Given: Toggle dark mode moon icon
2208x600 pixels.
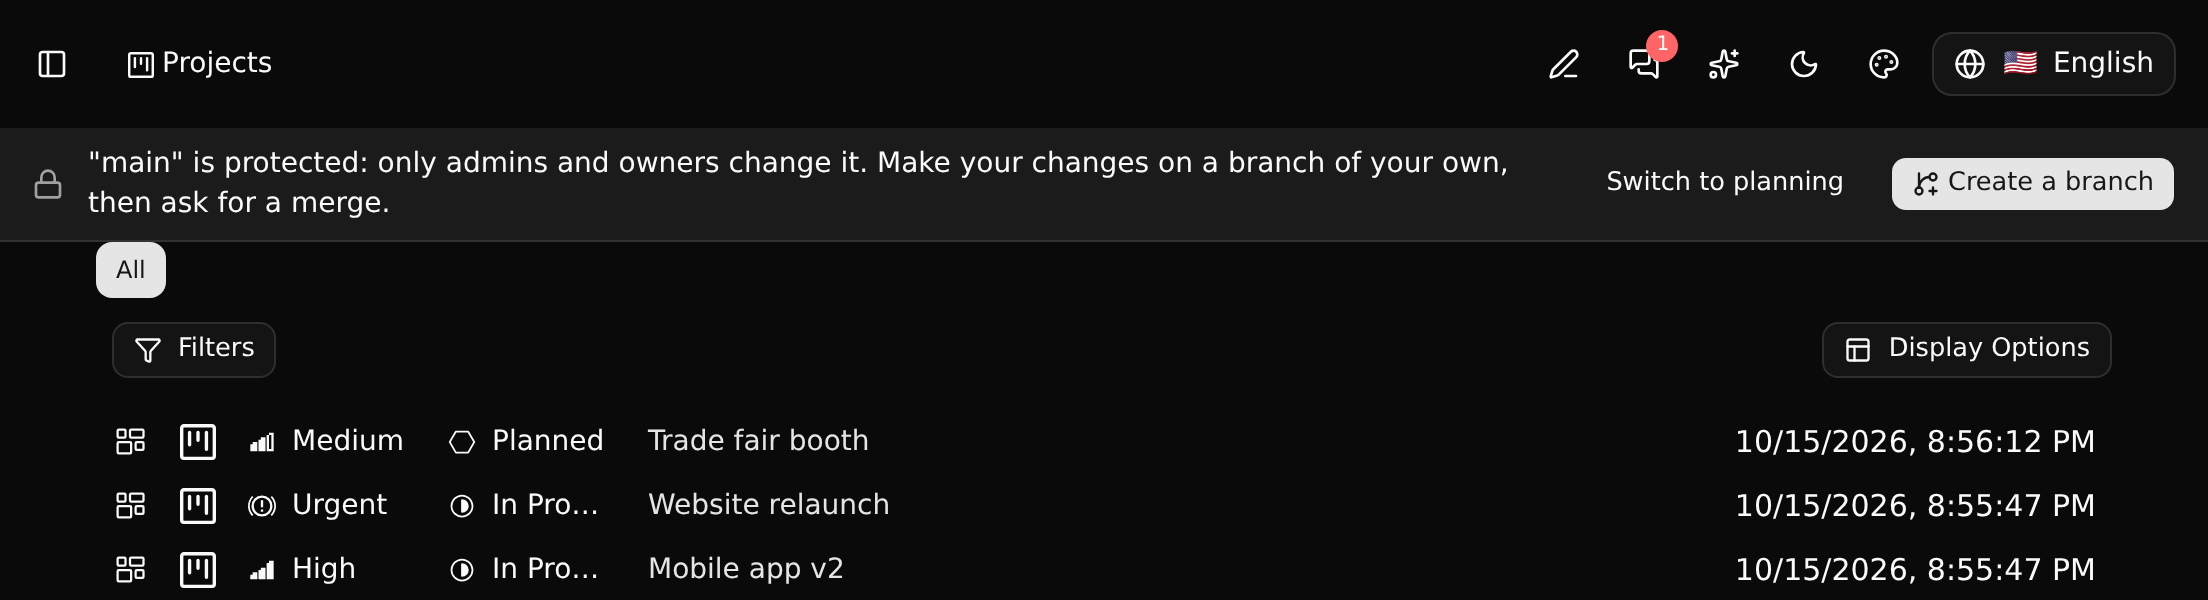Looking at the screenshot, I should click(1804, 64).
